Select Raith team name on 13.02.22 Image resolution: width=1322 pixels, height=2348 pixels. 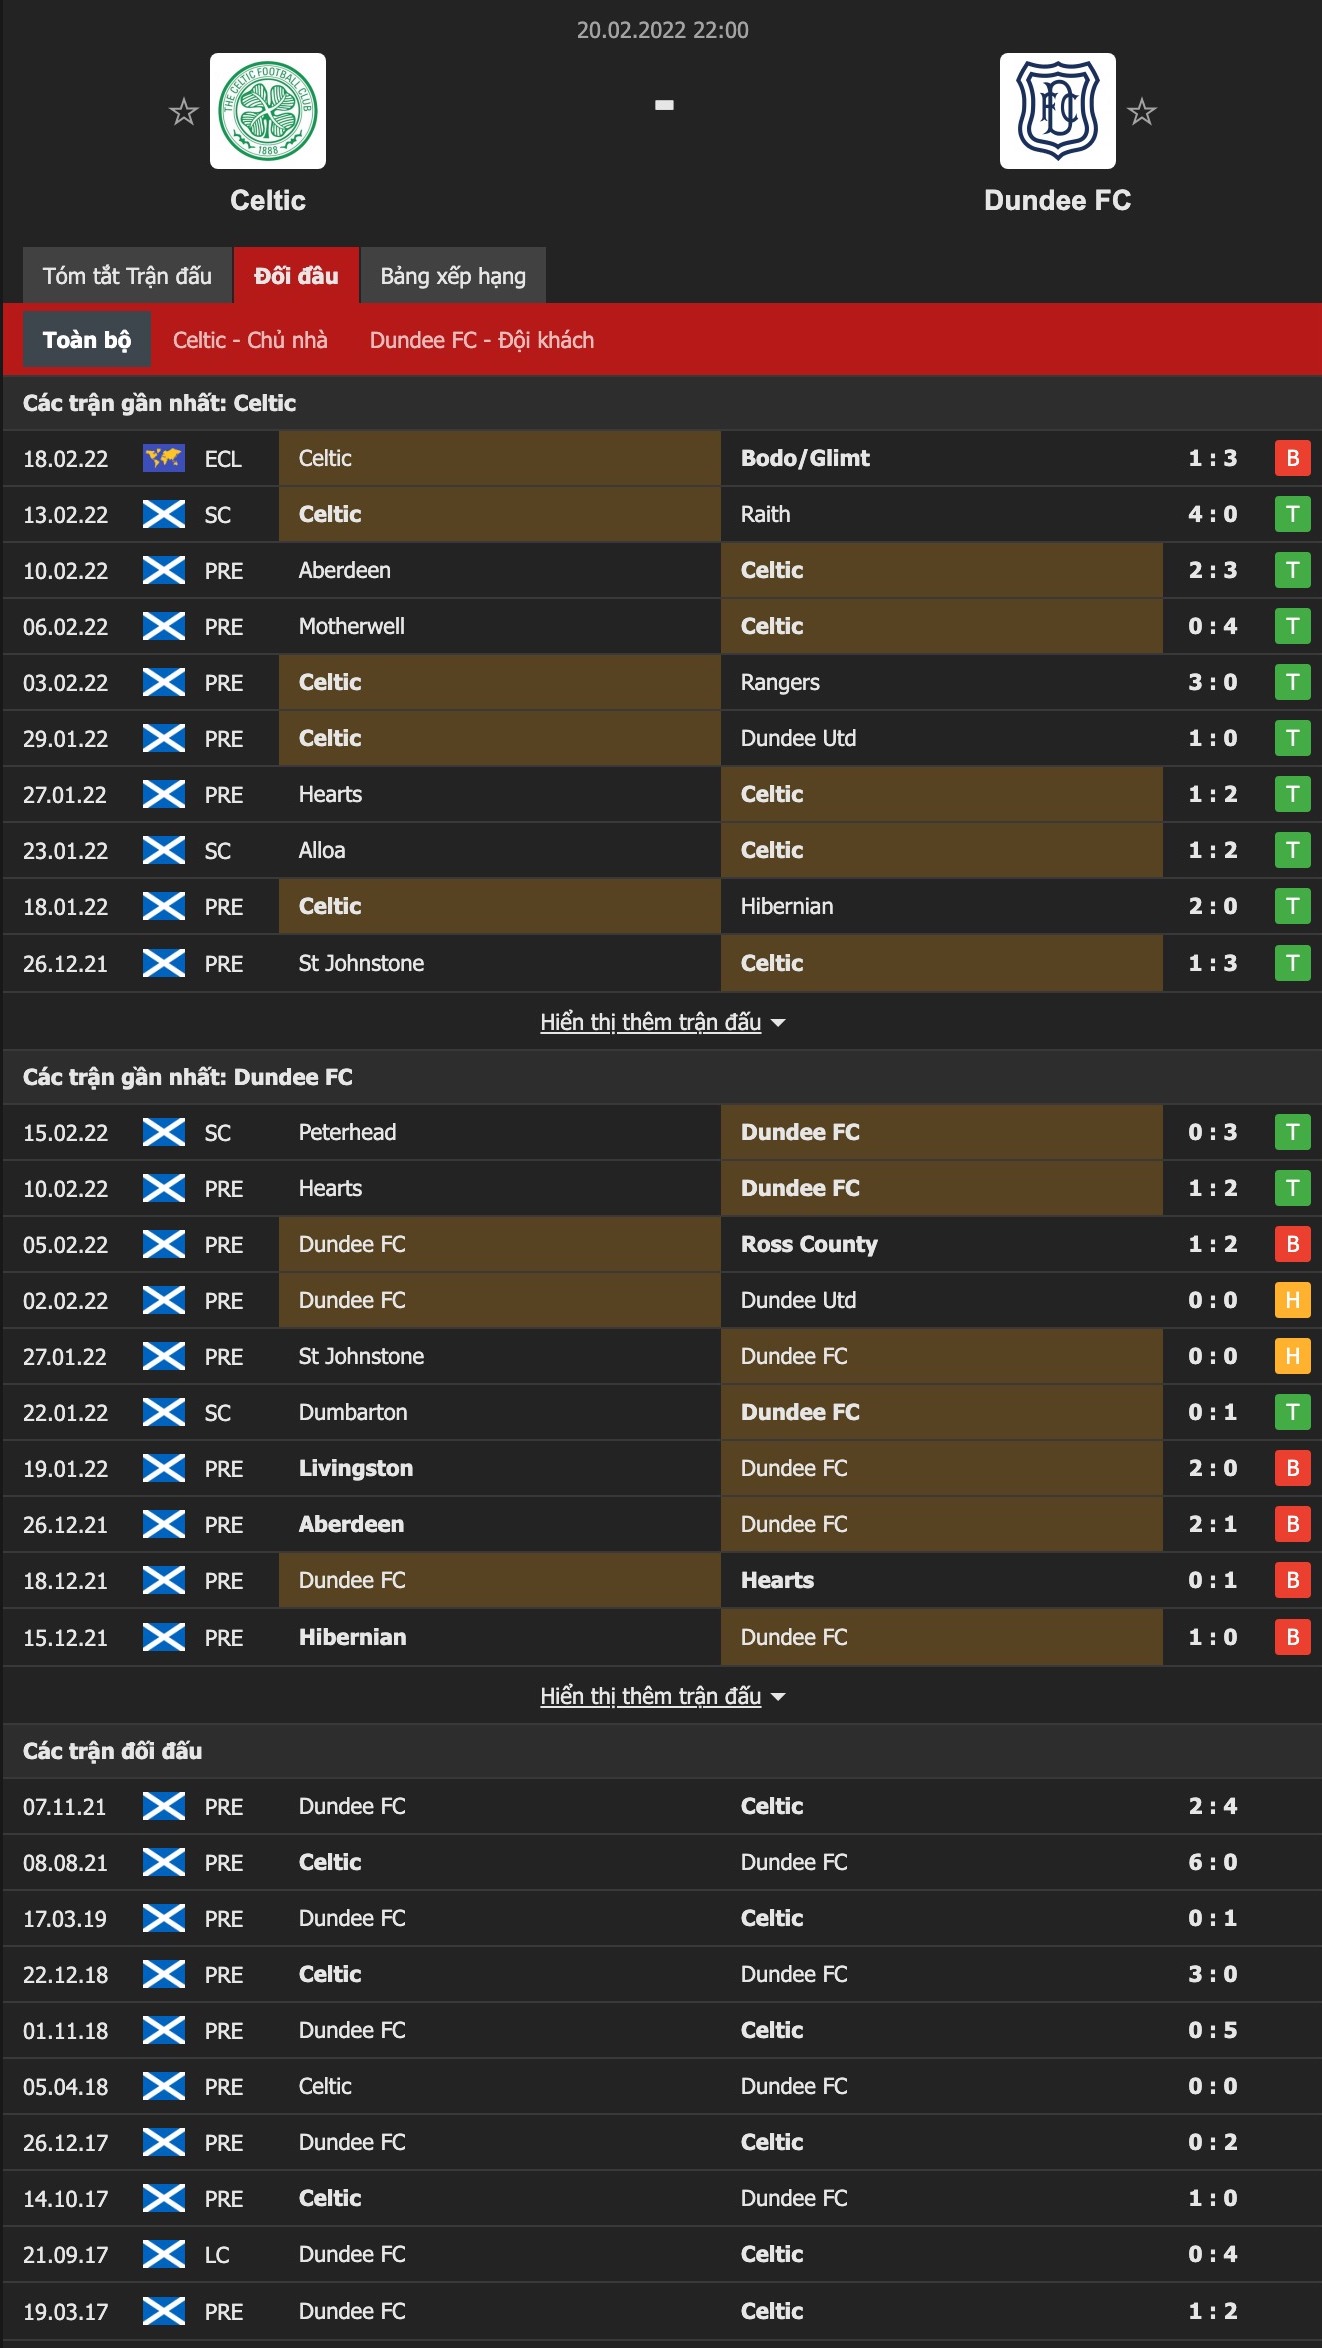tap(765, 514)
